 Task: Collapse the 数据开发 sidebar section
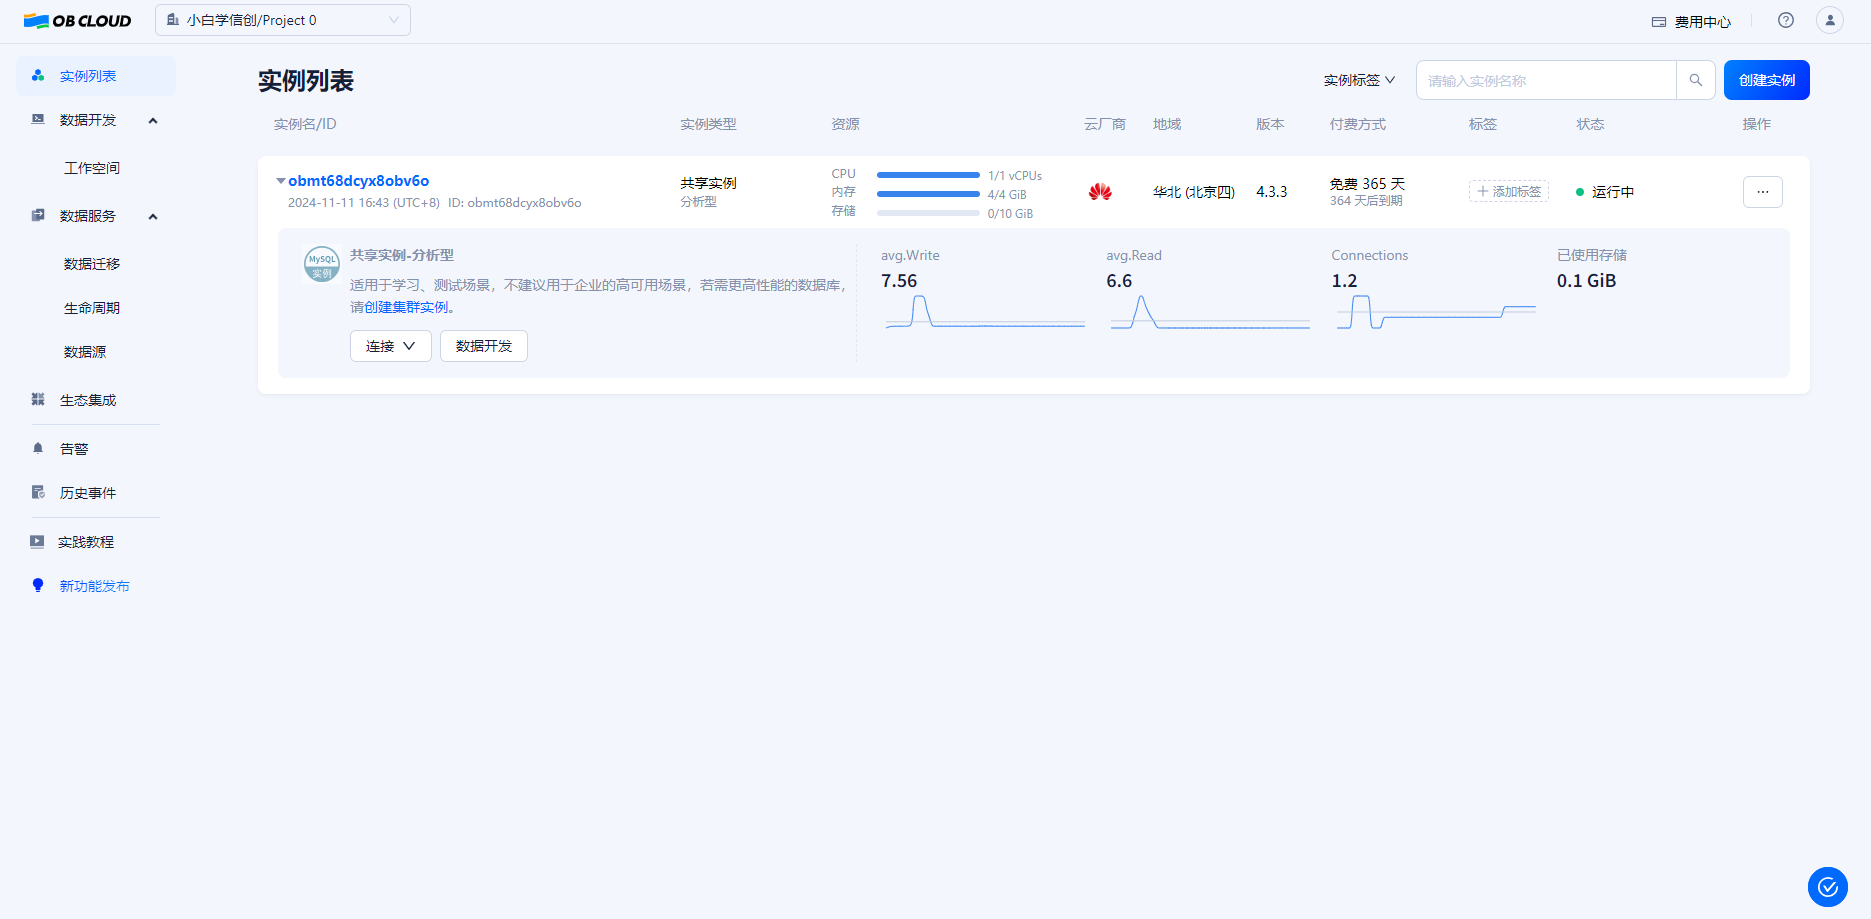(153, 121)
